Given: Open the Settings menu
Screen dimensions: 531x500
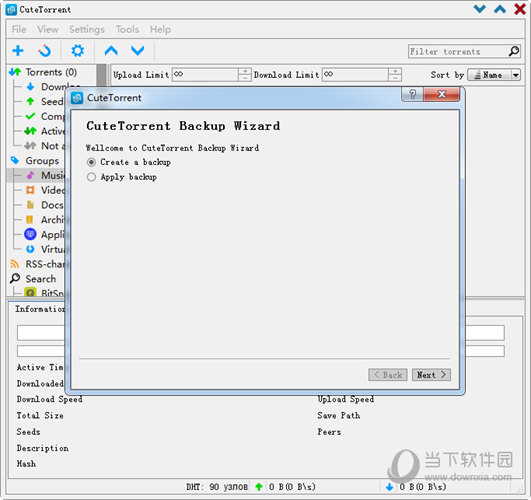Looking at the screenshot, I should click(x=87, y=29).
